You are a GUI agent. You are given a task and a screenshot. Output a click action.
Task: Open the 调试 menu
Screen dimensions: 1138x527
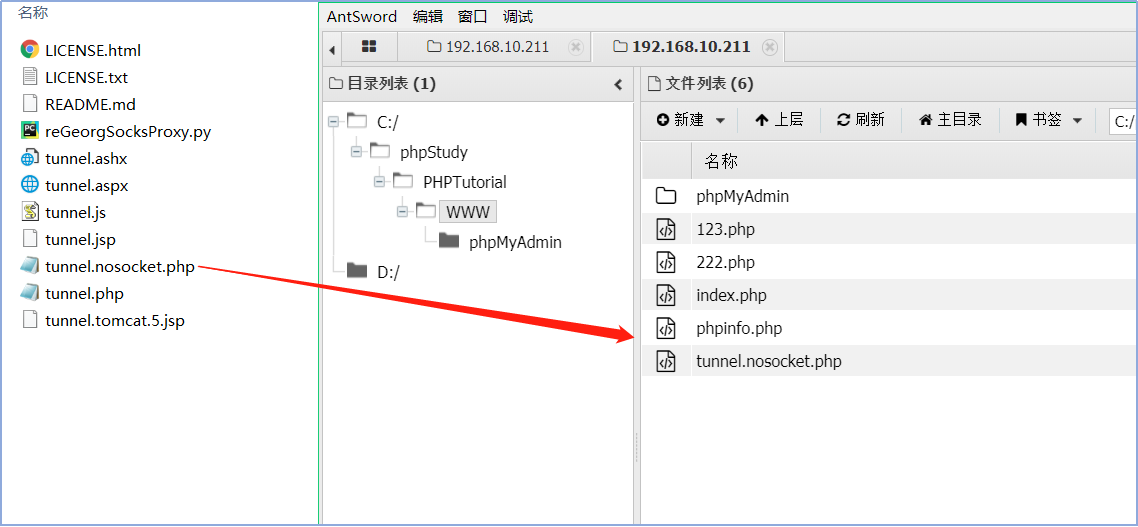[518, 17]
